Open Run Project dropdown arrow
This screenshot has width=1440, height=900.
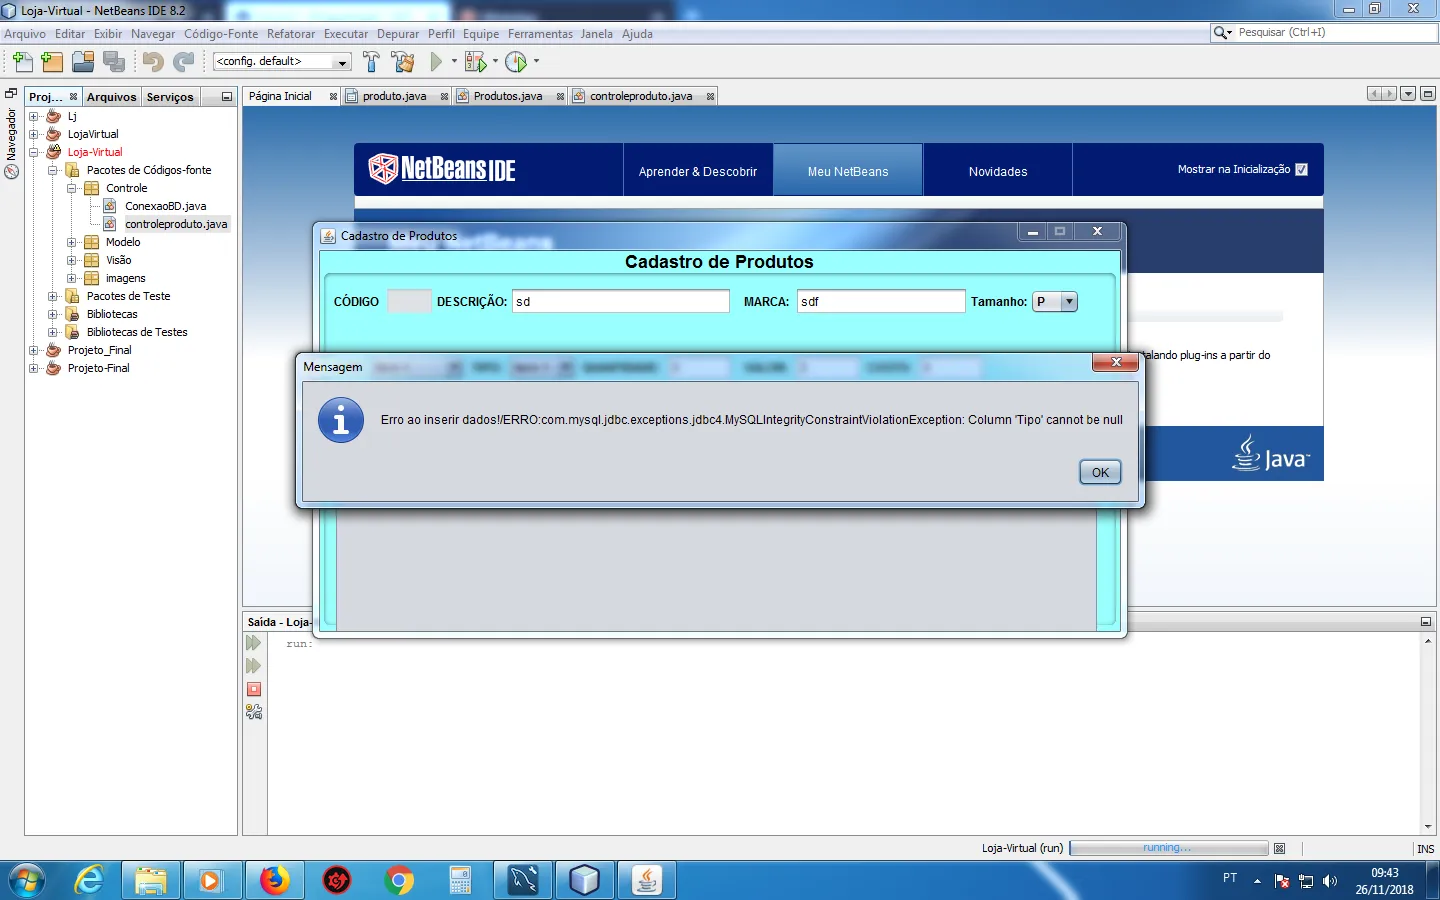454,62
